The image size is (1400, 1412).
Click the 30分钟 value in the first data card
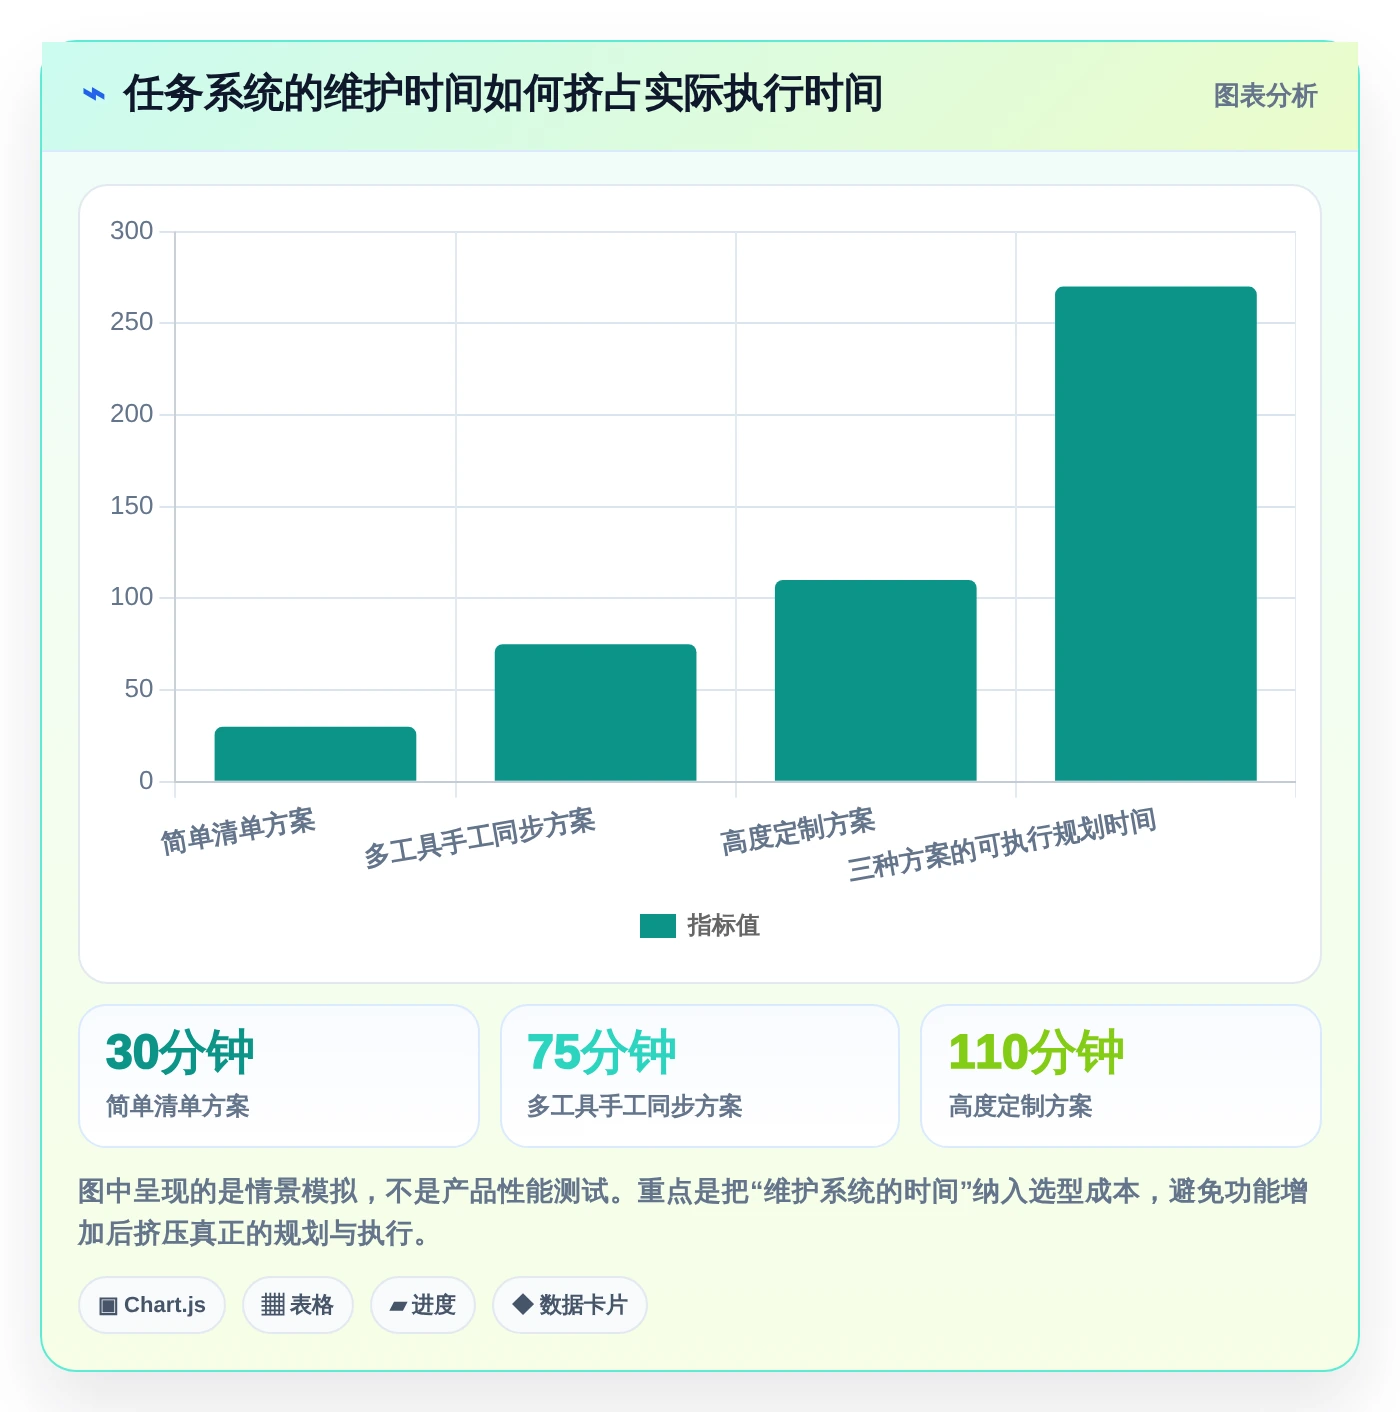point(180,1053)
